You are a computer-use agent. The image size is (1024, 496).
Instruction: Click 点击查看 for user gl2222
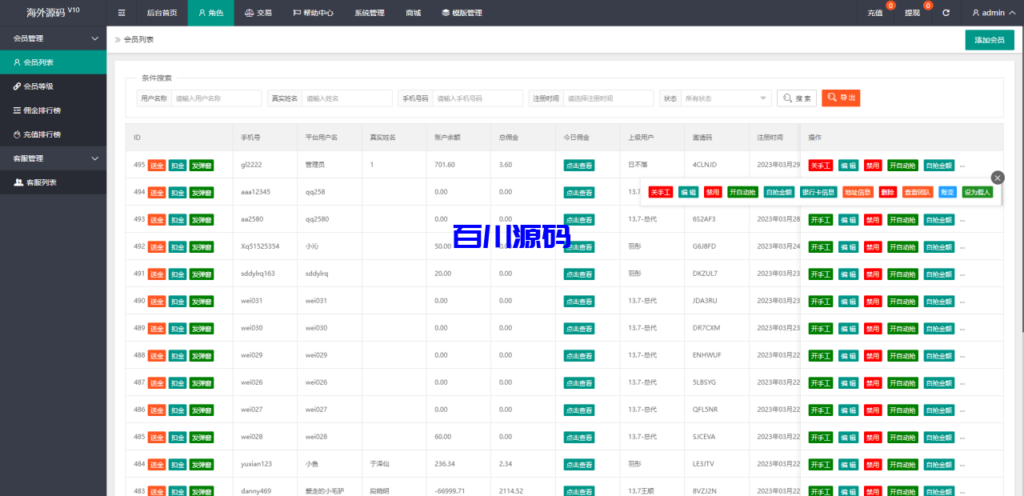[x=579, y=166]
